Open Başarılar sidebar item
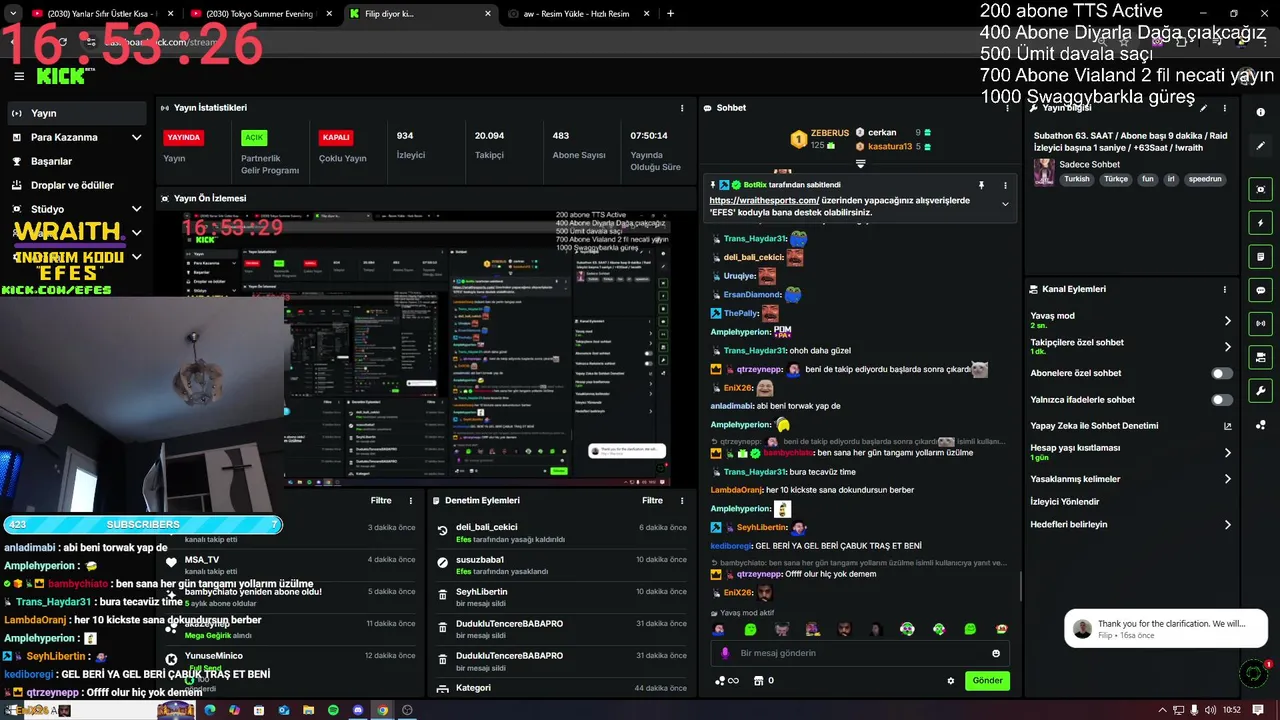Screen dimensions: 1280x720 (x=77, y=161)
